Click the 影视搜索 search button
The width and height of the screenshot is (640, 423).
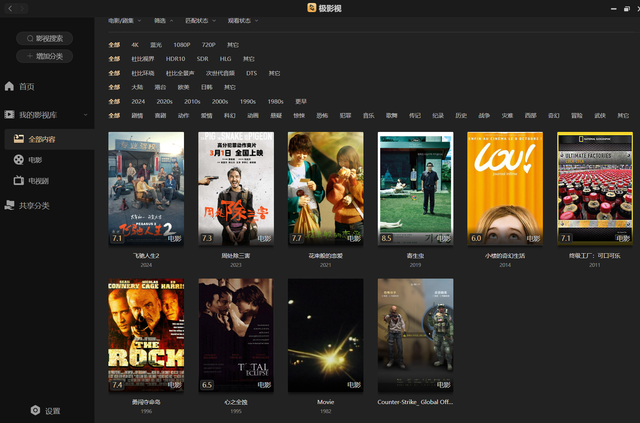[44, 38]
